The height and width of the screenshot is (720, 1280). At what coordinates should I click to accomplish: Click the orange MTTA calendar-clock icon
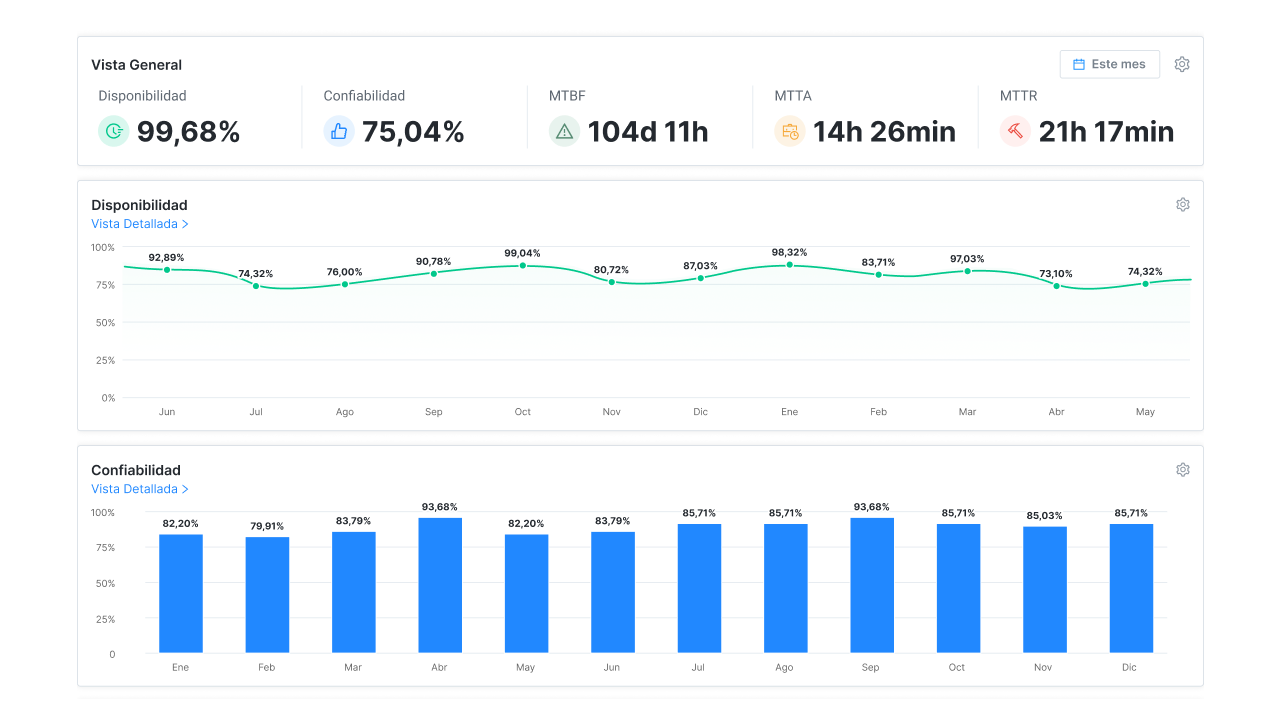(x=790, y=131)
